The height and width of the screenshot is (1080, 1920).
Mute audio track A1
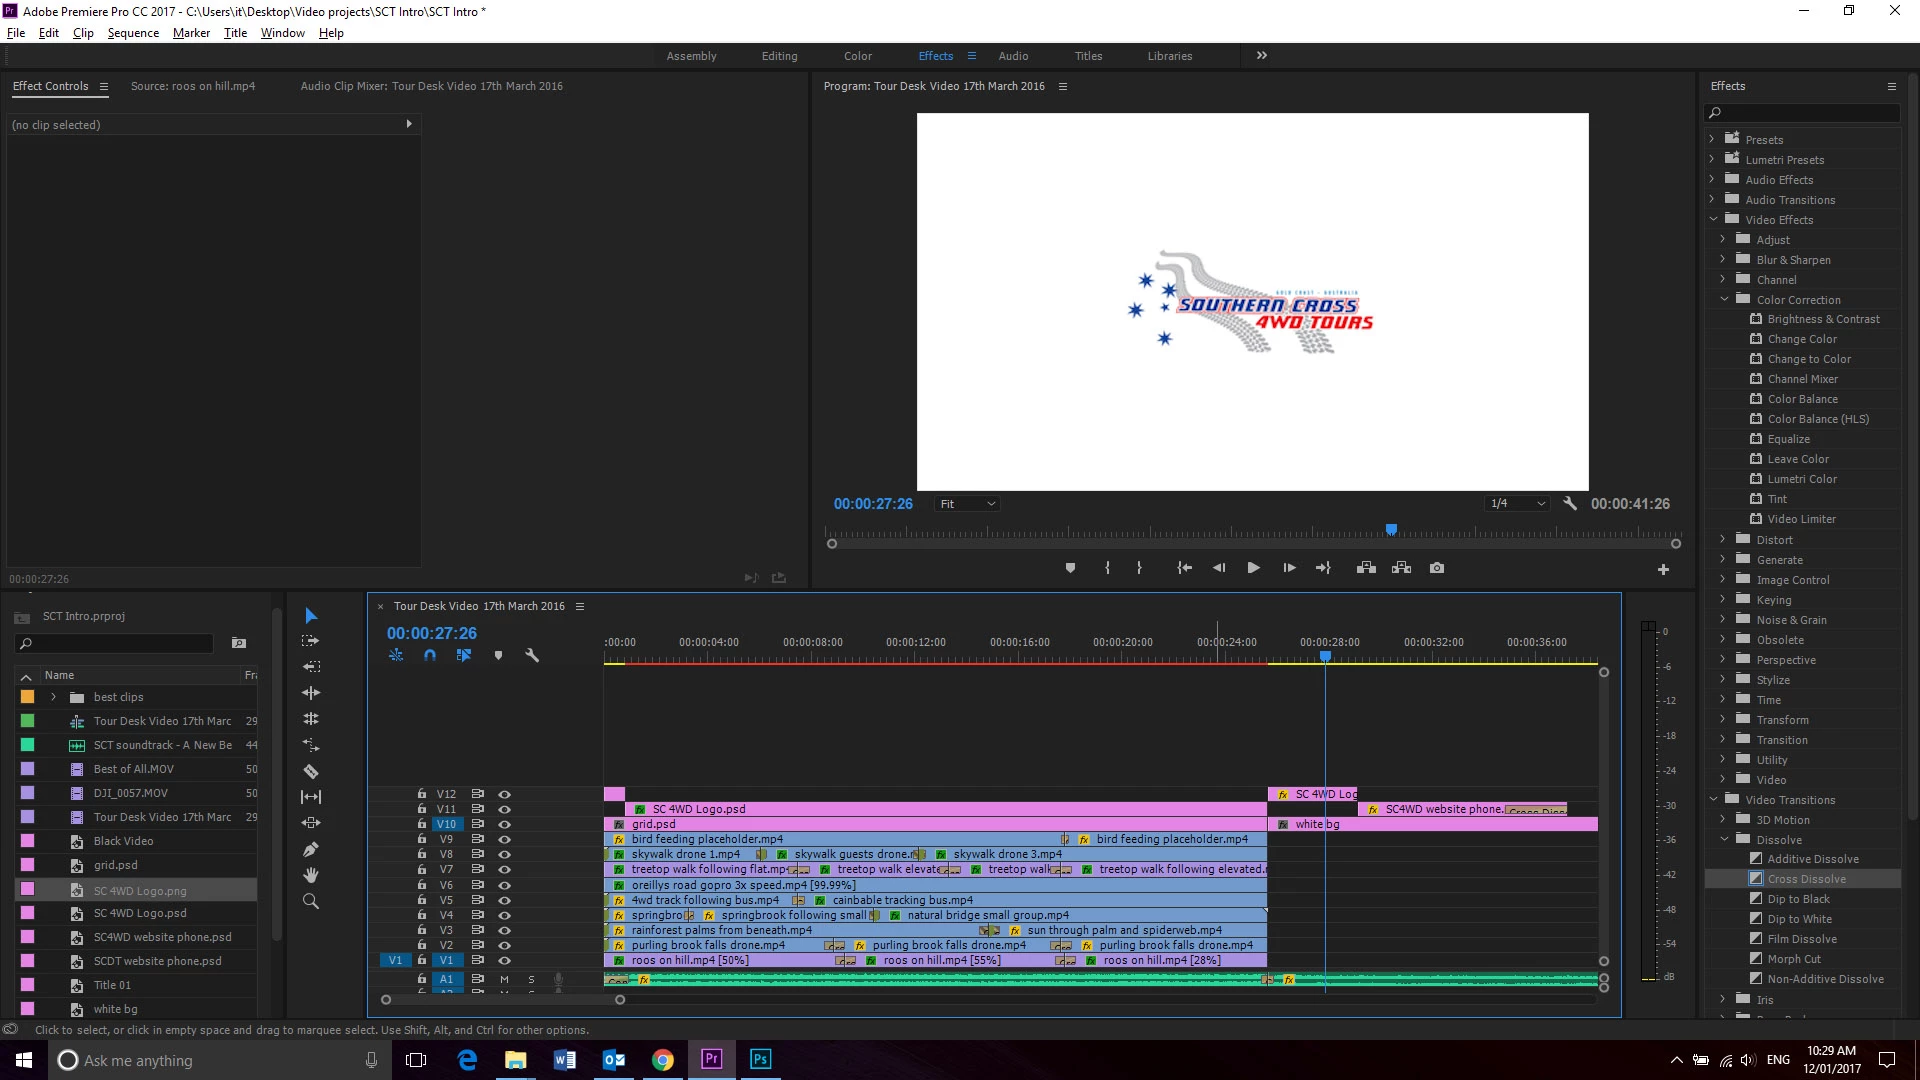505,979
